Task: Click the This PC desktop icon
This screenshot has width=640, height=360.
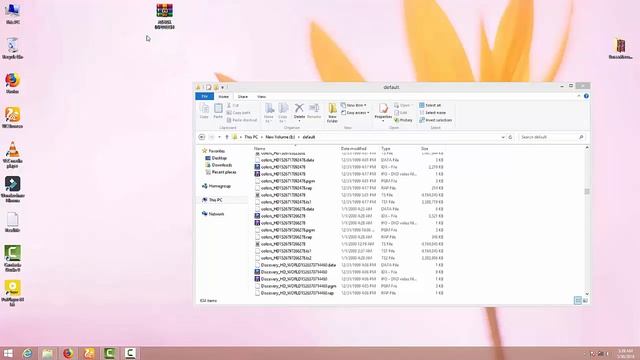Action: [13, 13]
